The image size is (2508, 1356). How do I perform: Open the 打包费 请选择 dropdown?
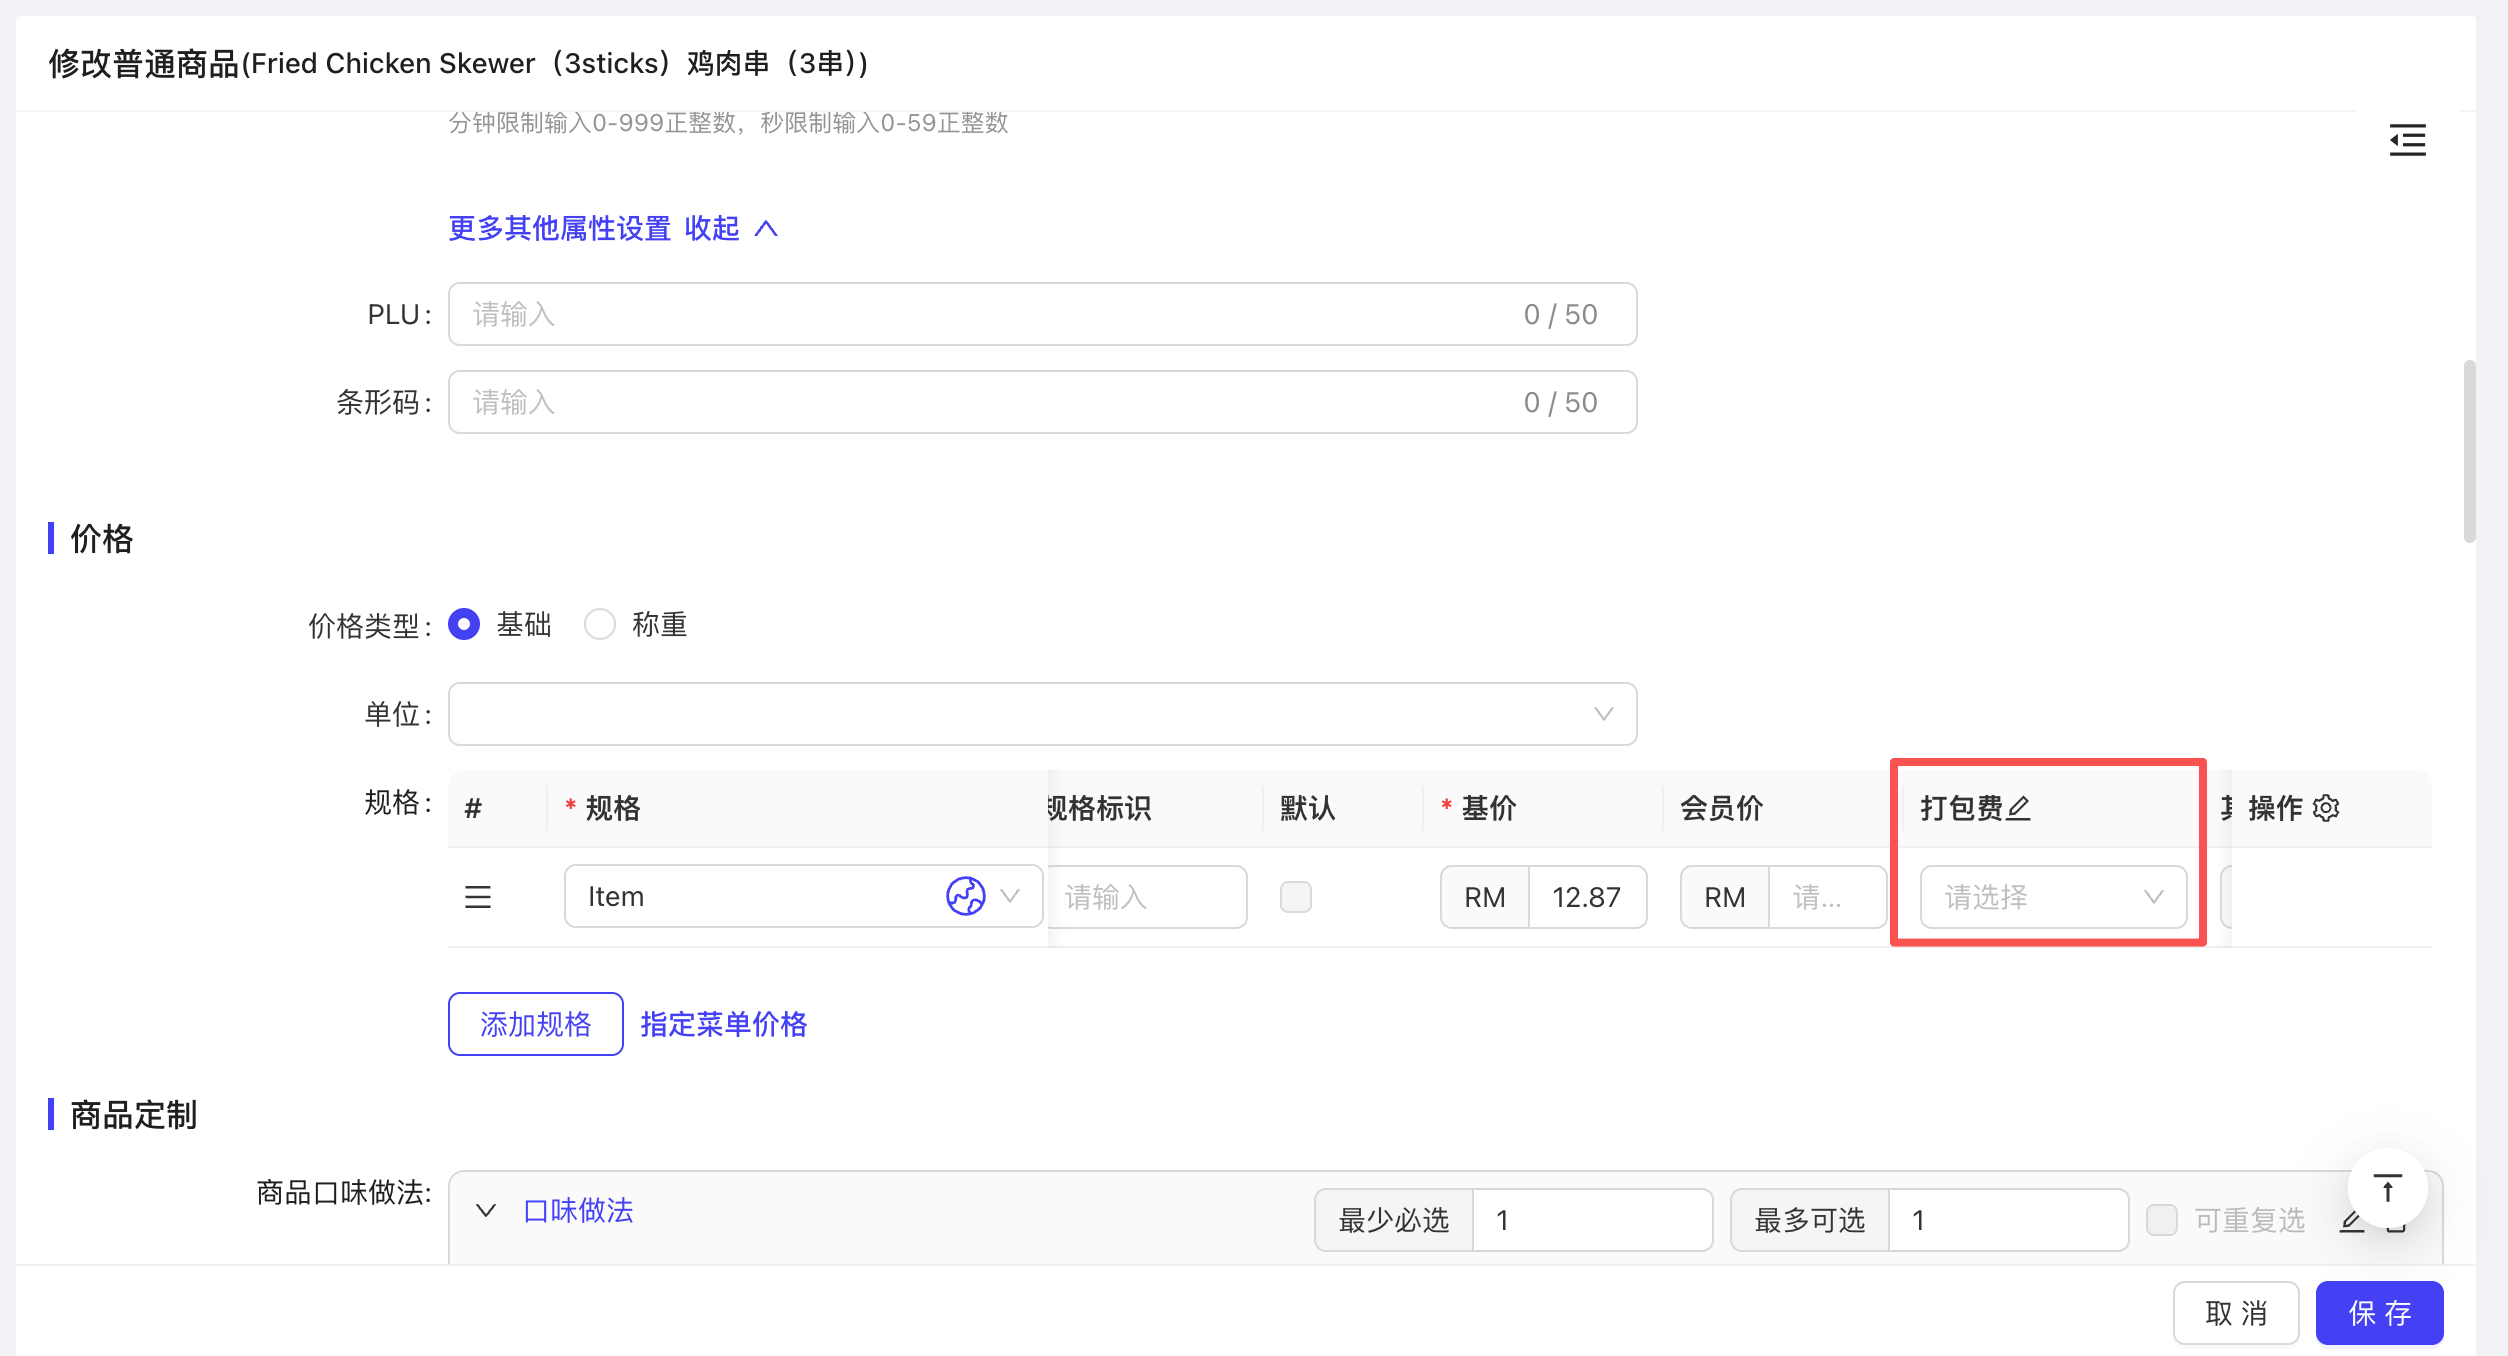click(2052, 897)
